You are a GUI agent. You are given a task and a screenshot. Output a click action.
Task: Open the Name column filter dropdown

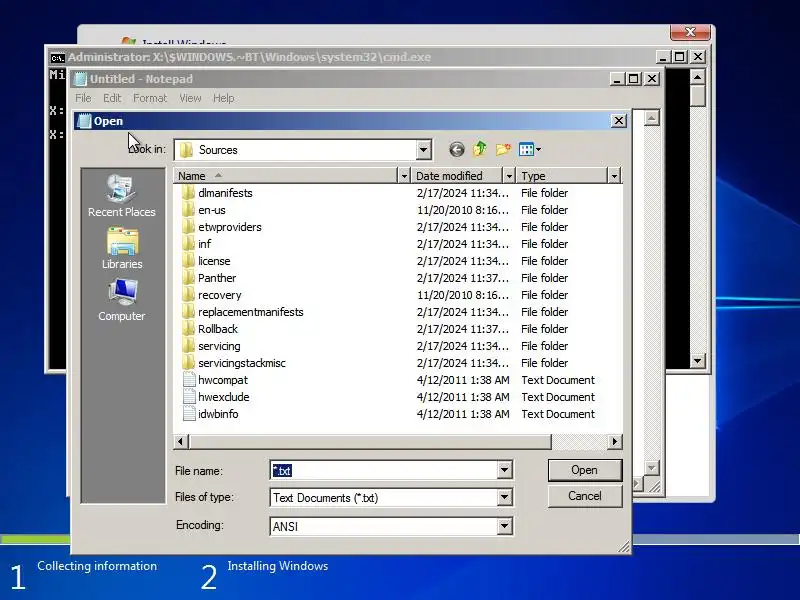click(404, 176)
